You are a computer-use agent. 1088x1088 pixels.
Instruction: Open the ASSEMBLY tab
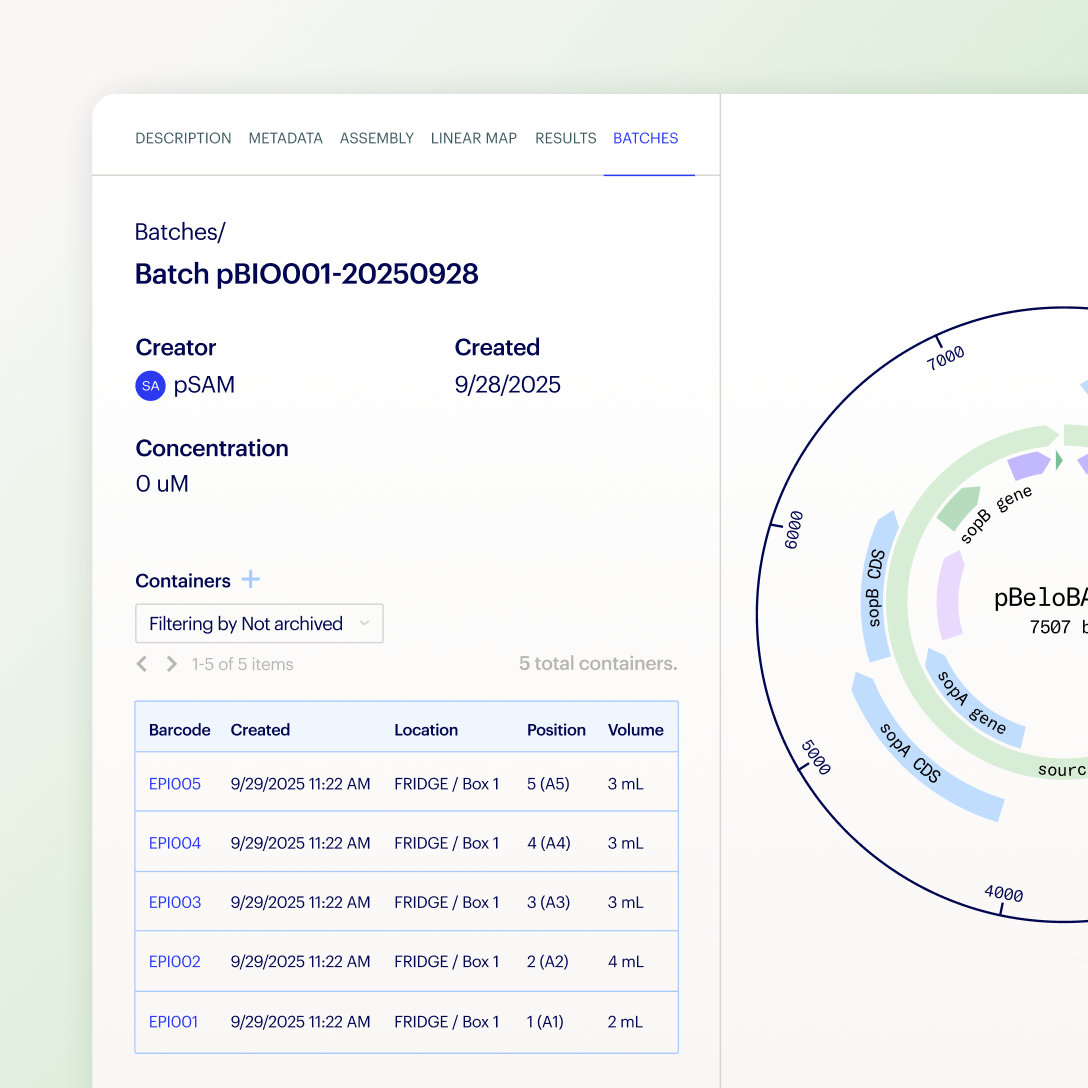[x=377, y=138]
